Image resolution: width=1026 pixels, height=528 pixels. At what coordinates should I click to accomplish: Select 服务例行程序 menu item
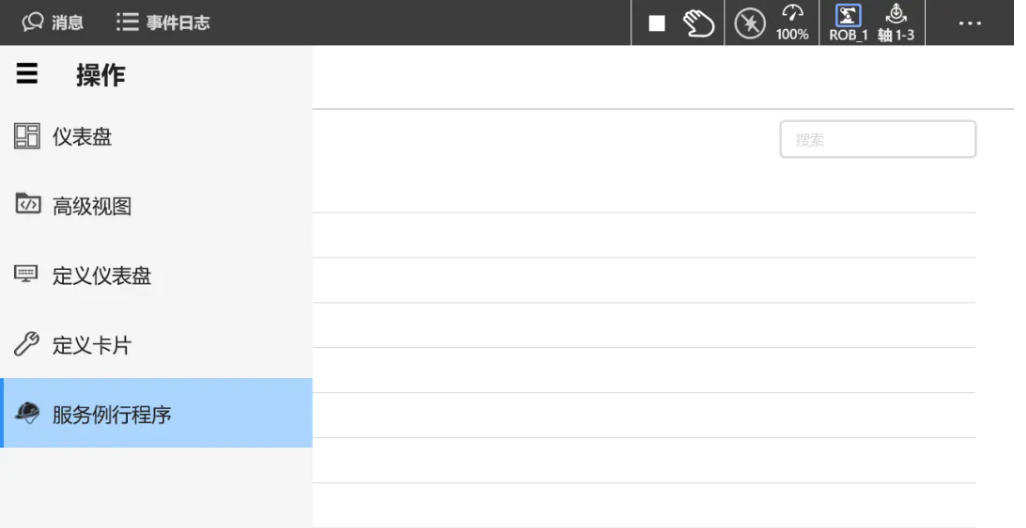click(x=112, y=414)
